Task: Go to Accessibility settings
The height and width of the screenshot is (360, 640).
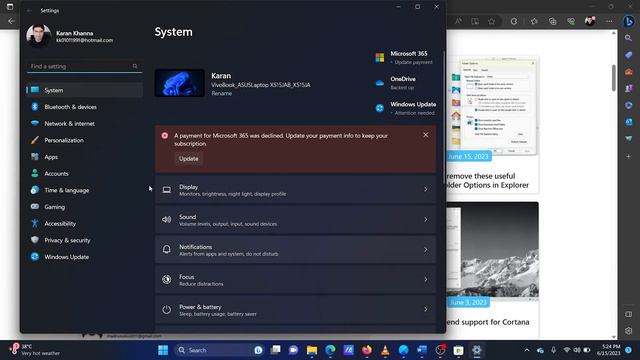Action: (x=84, y=224)
